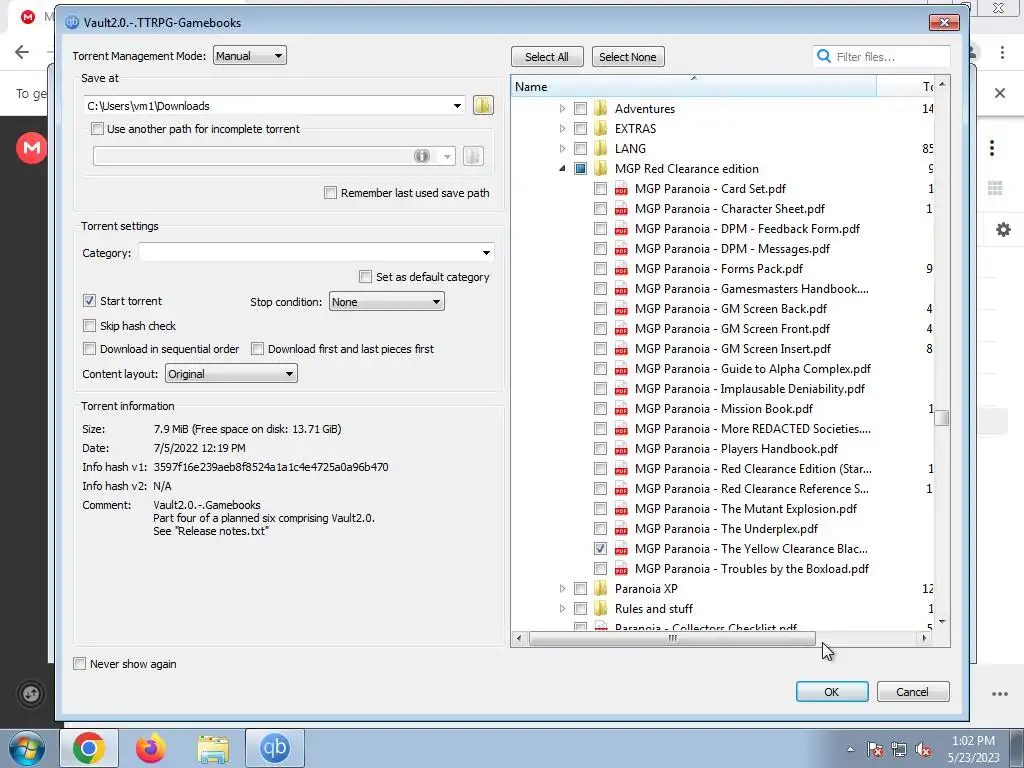
Task: Enable Use another path for incomplete torrent
Action: click(97, 129)
